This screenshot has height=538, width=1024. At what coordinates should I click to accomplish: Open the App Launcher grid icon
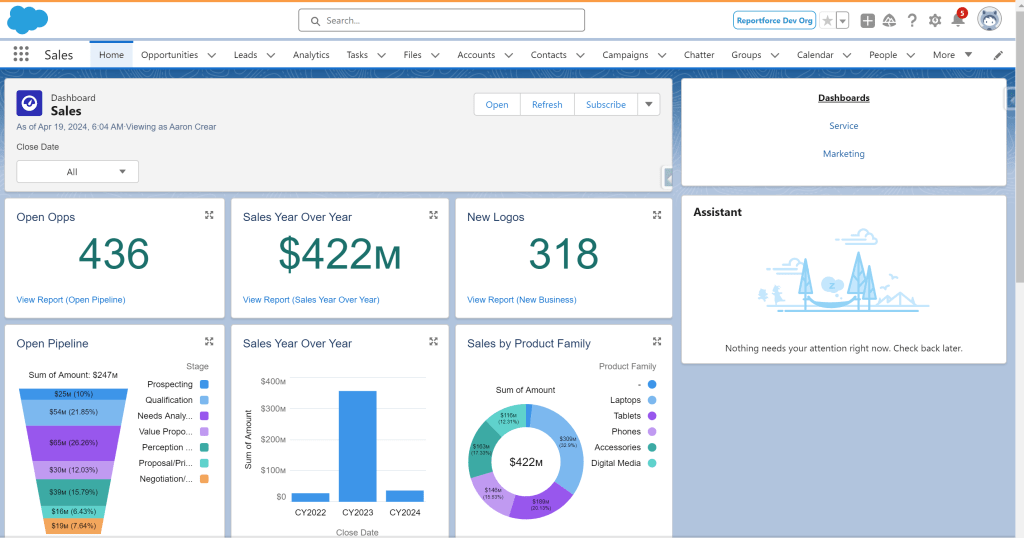click(21, 55)
